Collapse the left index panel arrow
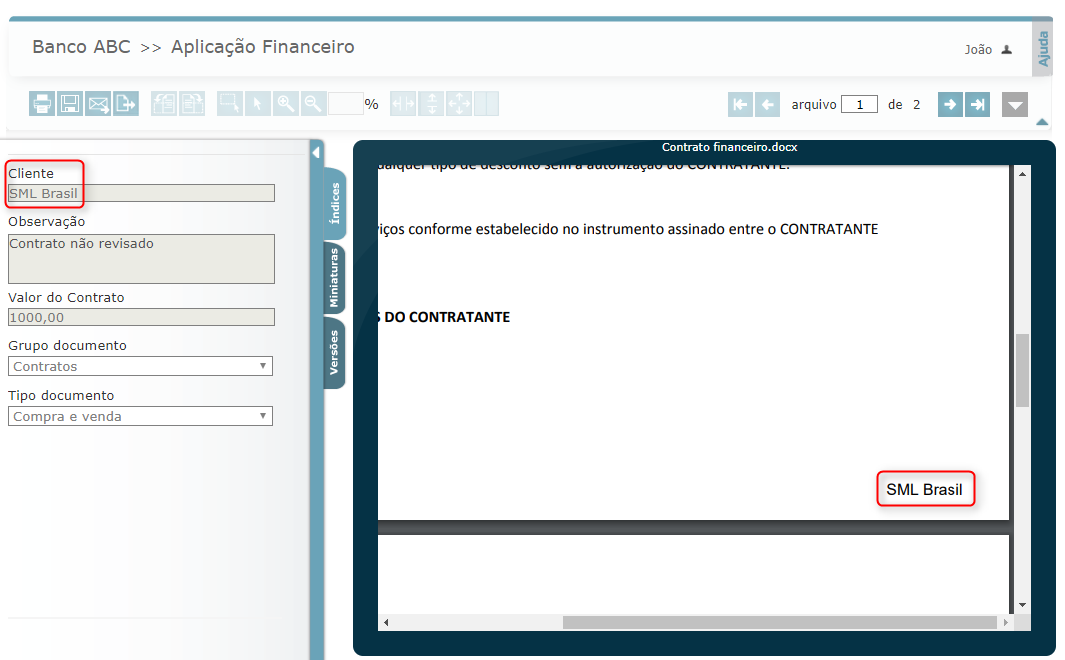The image size is (1065, 660). tap(316, 153)
